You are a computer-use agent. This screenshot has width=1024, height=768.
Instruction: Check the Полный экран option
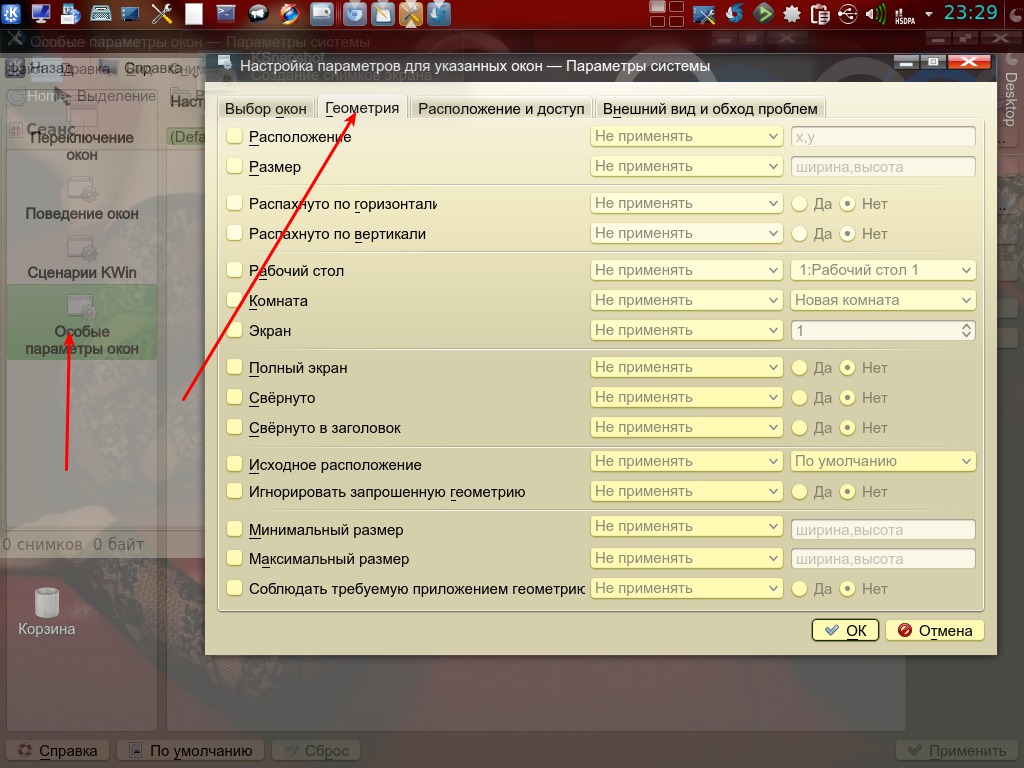pyautogui.click(x=234, y=368)
